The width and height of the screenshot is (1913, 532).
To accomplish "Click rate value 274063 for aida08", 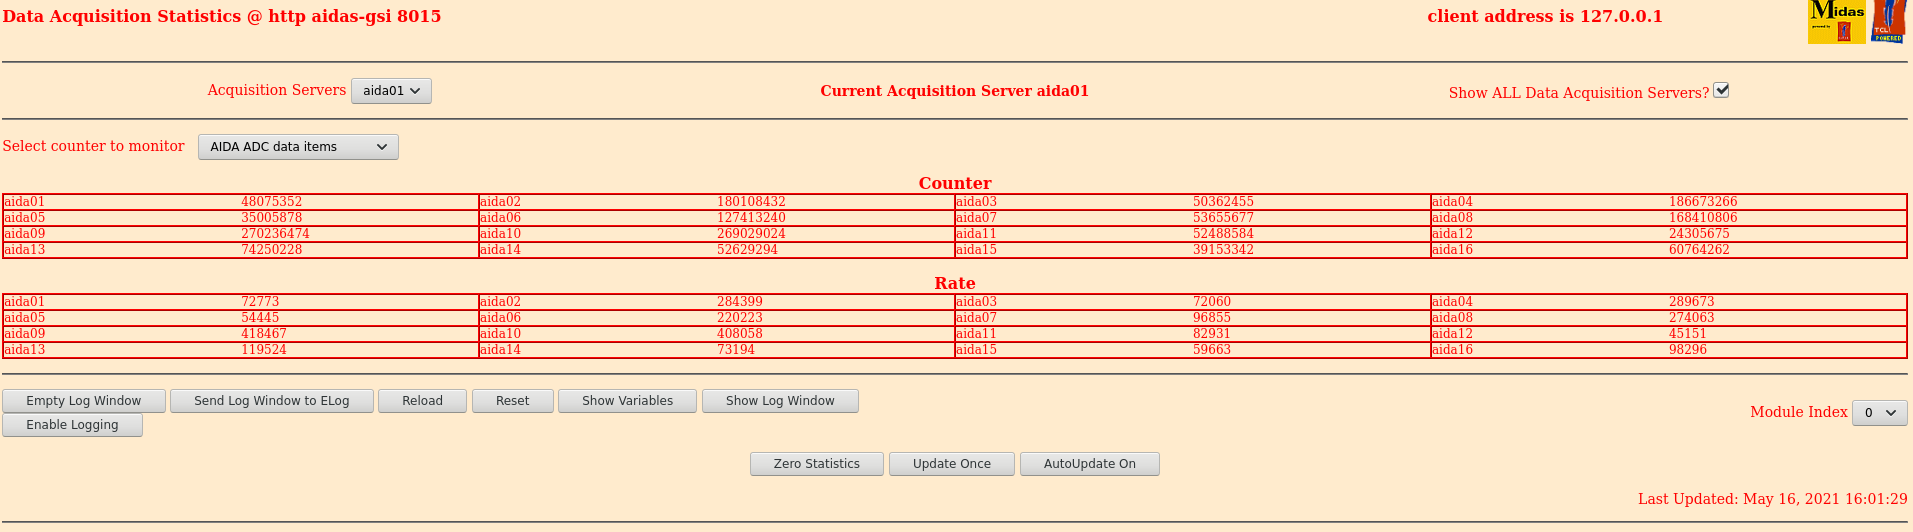I will point(1692,318).
